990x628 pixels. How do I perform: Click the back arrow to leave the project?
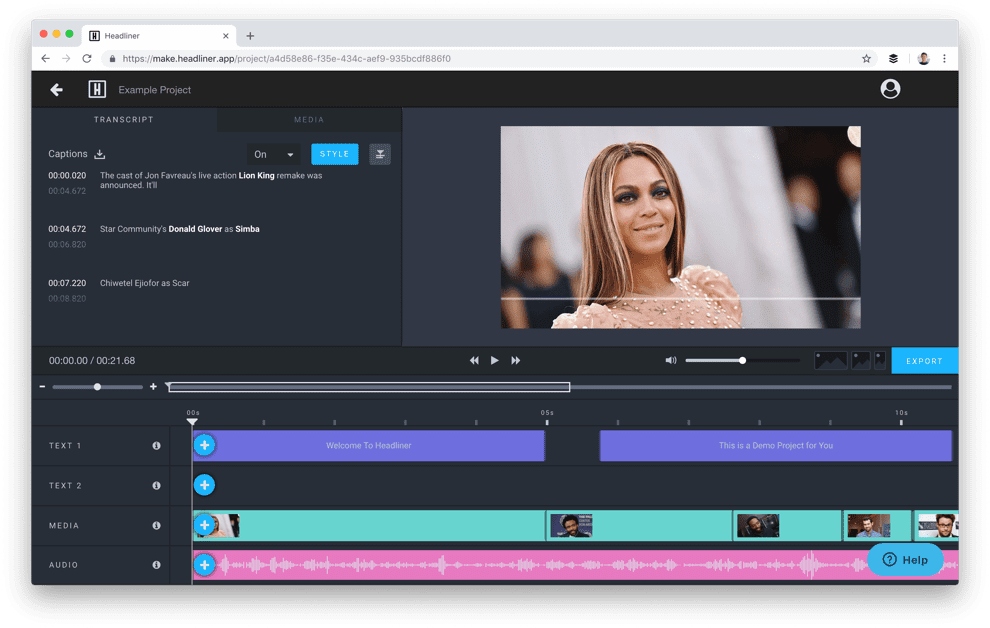pyautogui.click(x=57, y=90)
